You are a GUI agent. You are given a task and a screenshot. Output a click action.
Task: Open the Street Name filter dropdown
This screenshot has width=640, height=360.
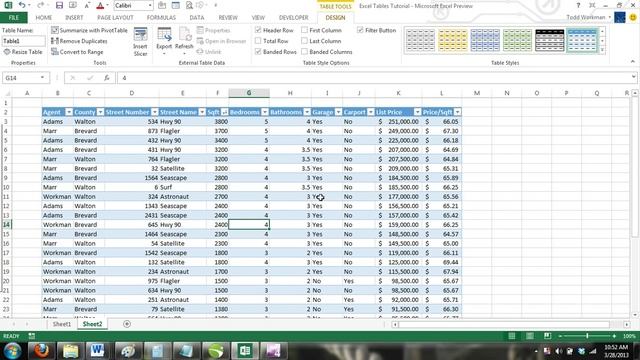pos(202,112)
